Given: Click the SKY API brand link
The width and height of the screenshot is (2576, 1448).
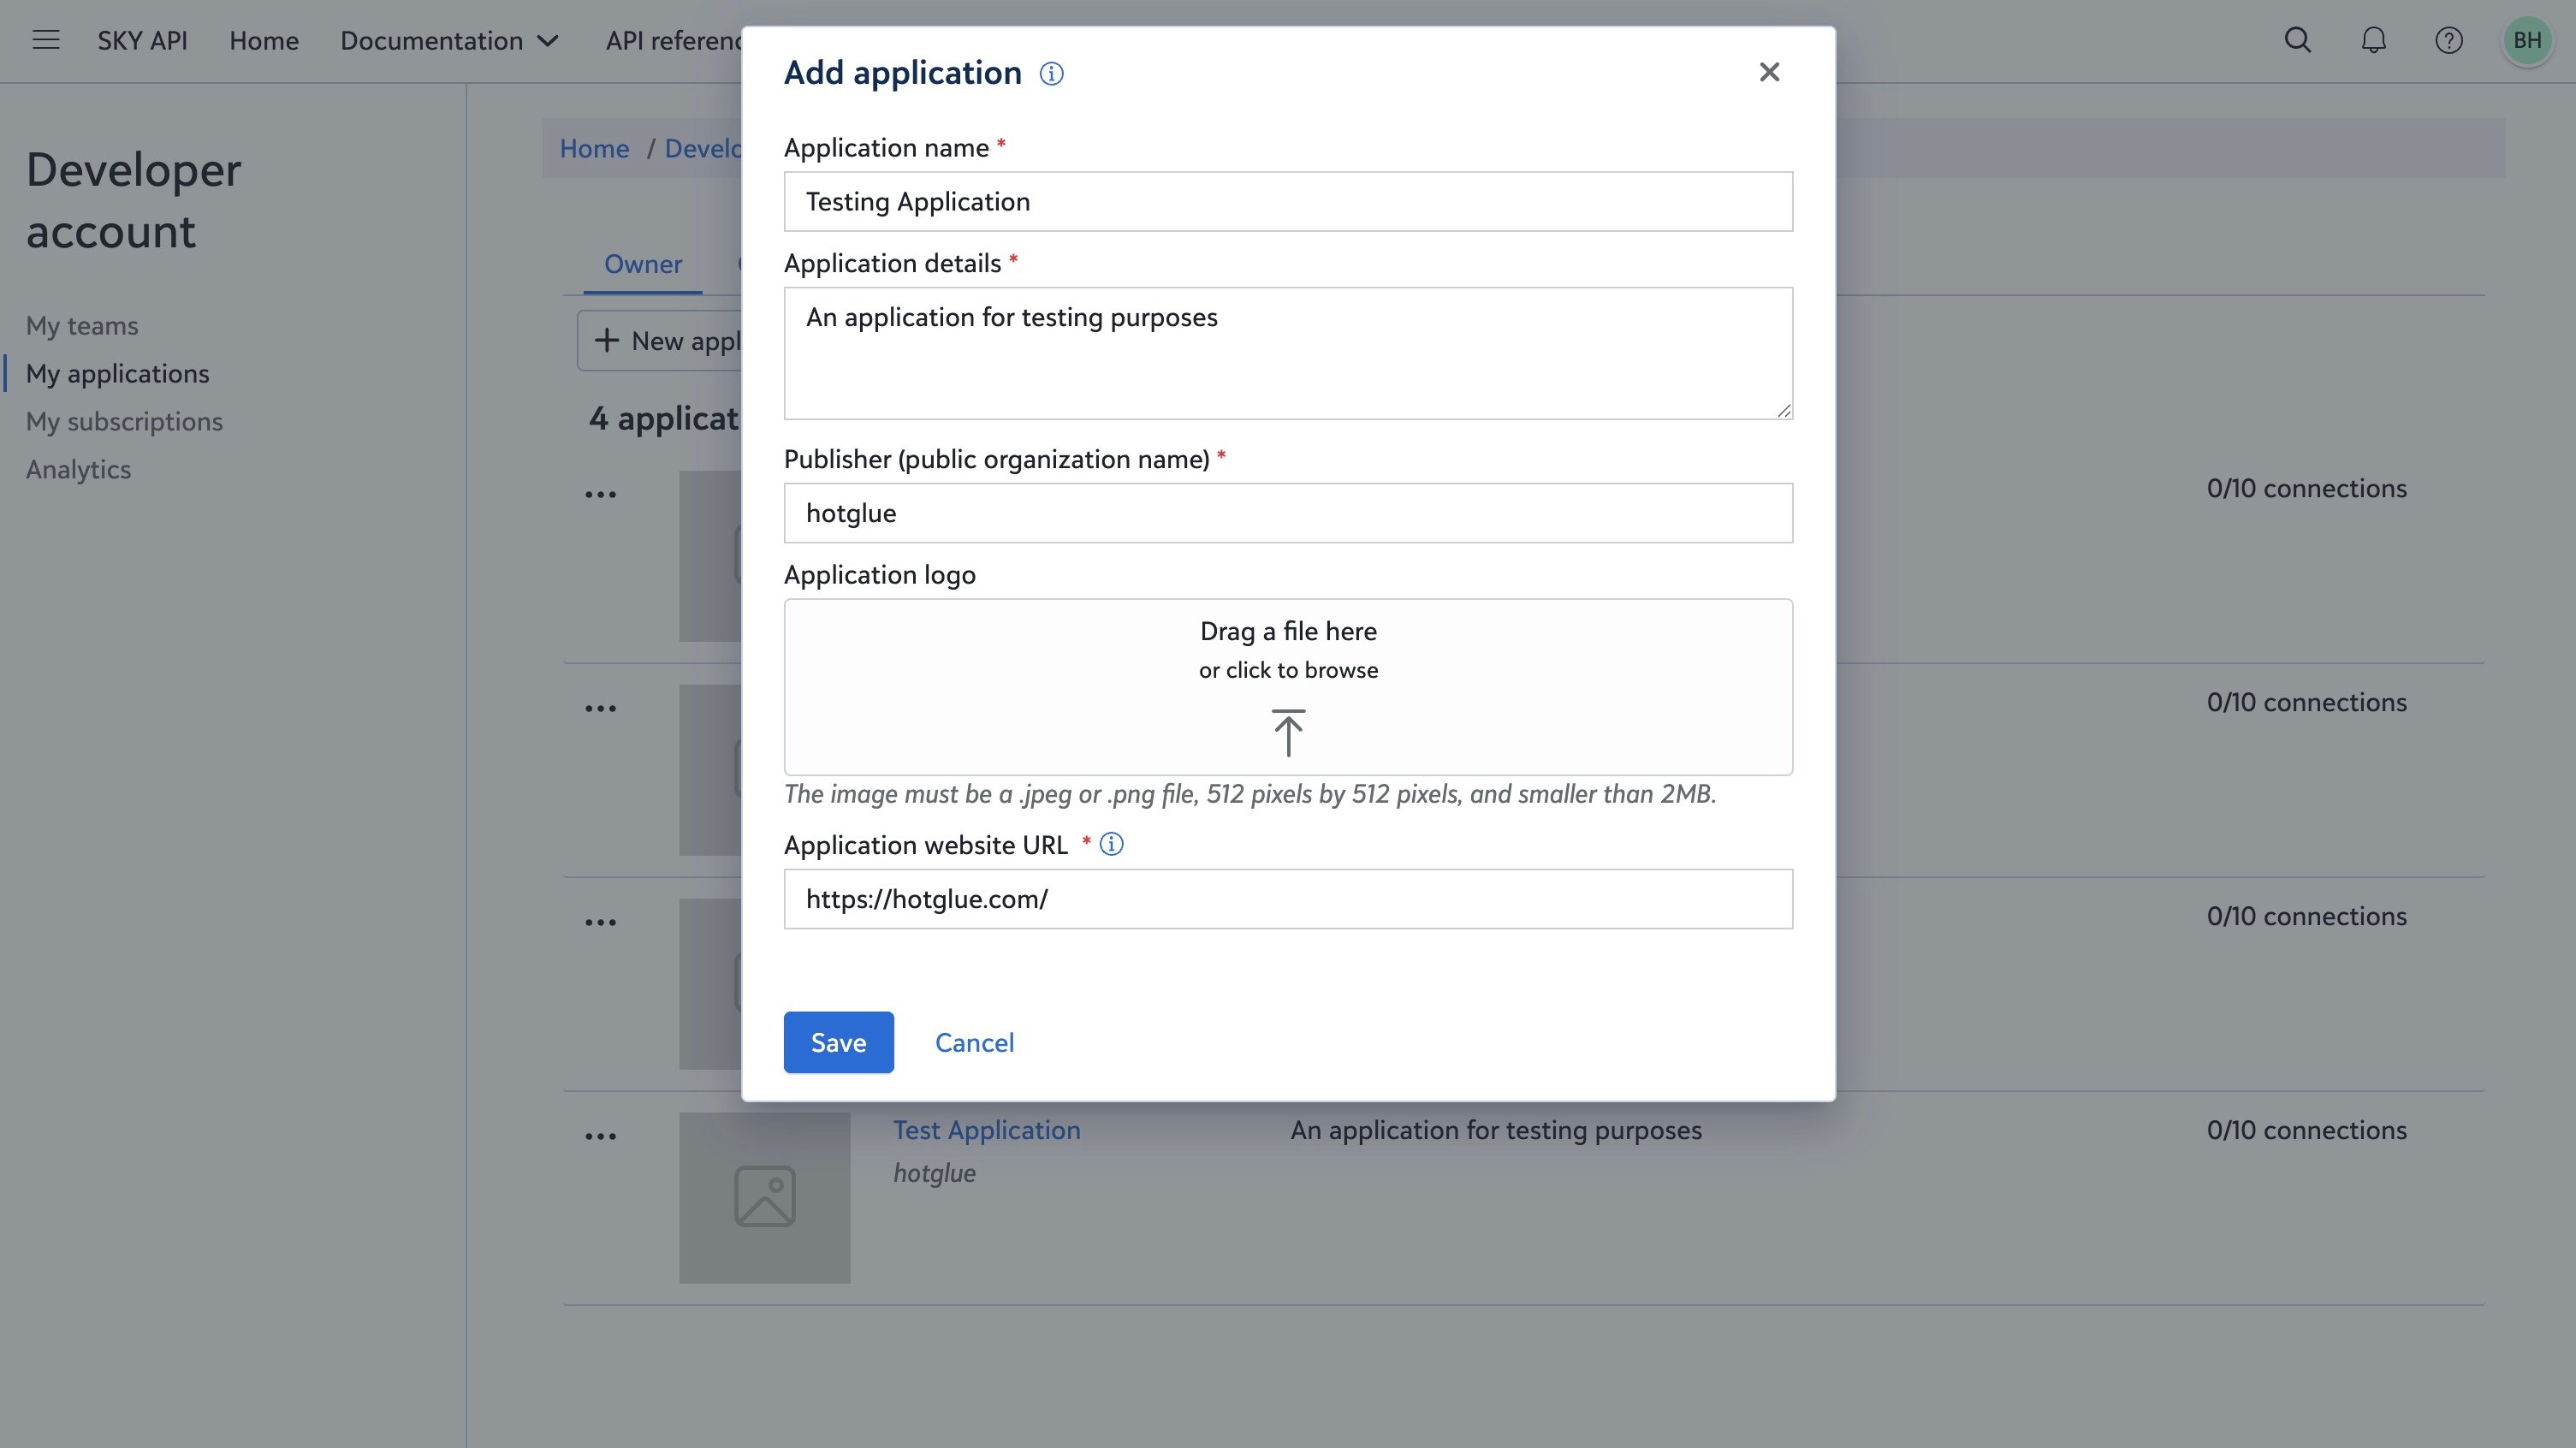Looking at the screenshot, I should pyautogui.click(x=142, y=40).
